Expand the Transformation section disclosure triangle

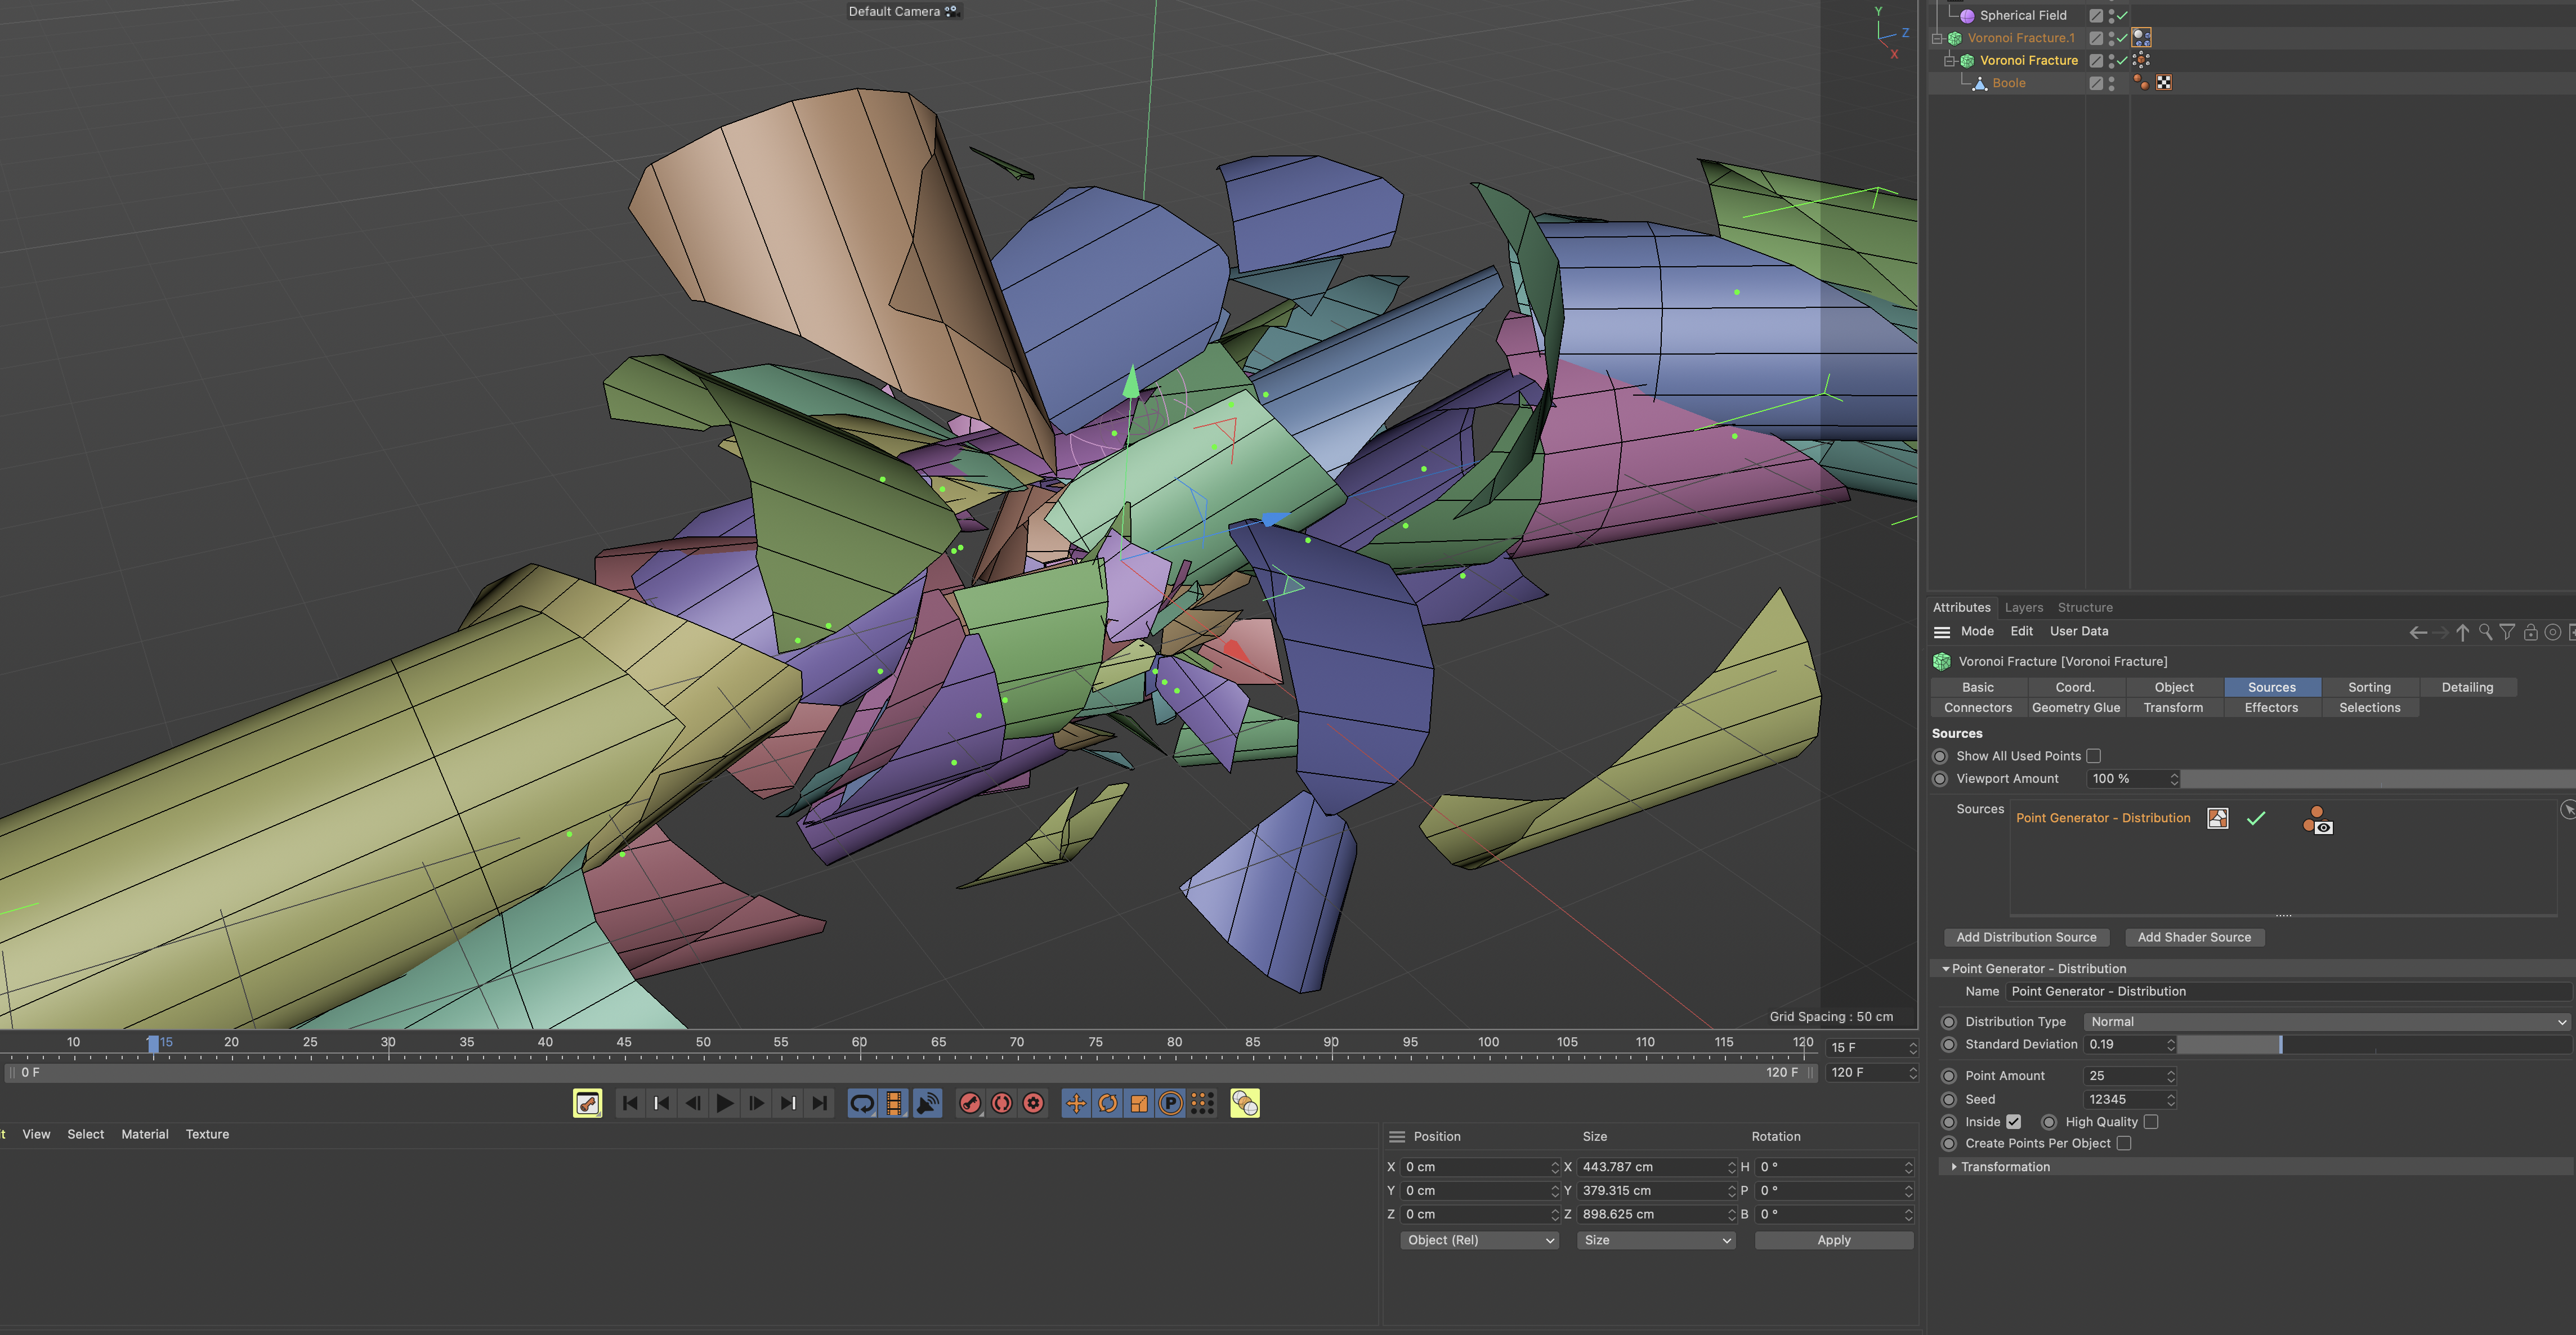tap(1955, 1166)
